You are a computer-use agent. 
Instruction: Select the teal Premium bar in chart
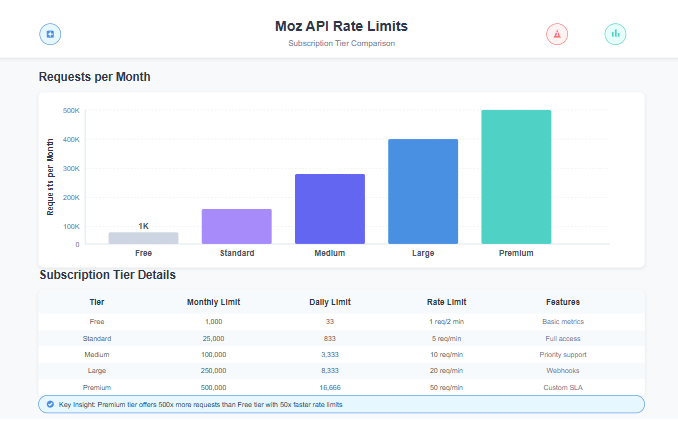pyautogui.click(x=516, y=177)
